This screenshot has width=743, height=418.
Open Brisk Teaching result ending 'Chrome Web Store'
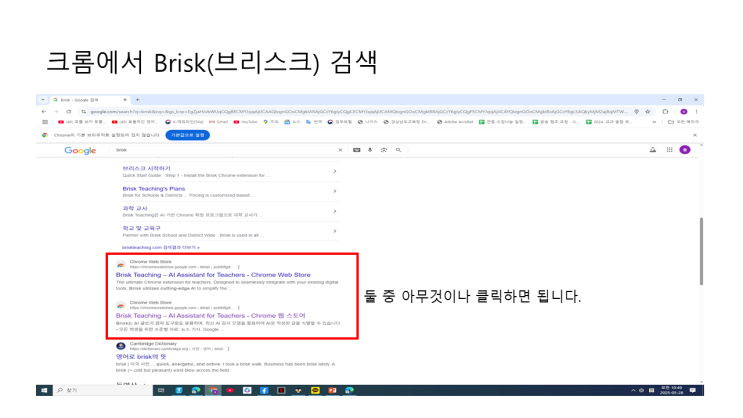point(213,275)
